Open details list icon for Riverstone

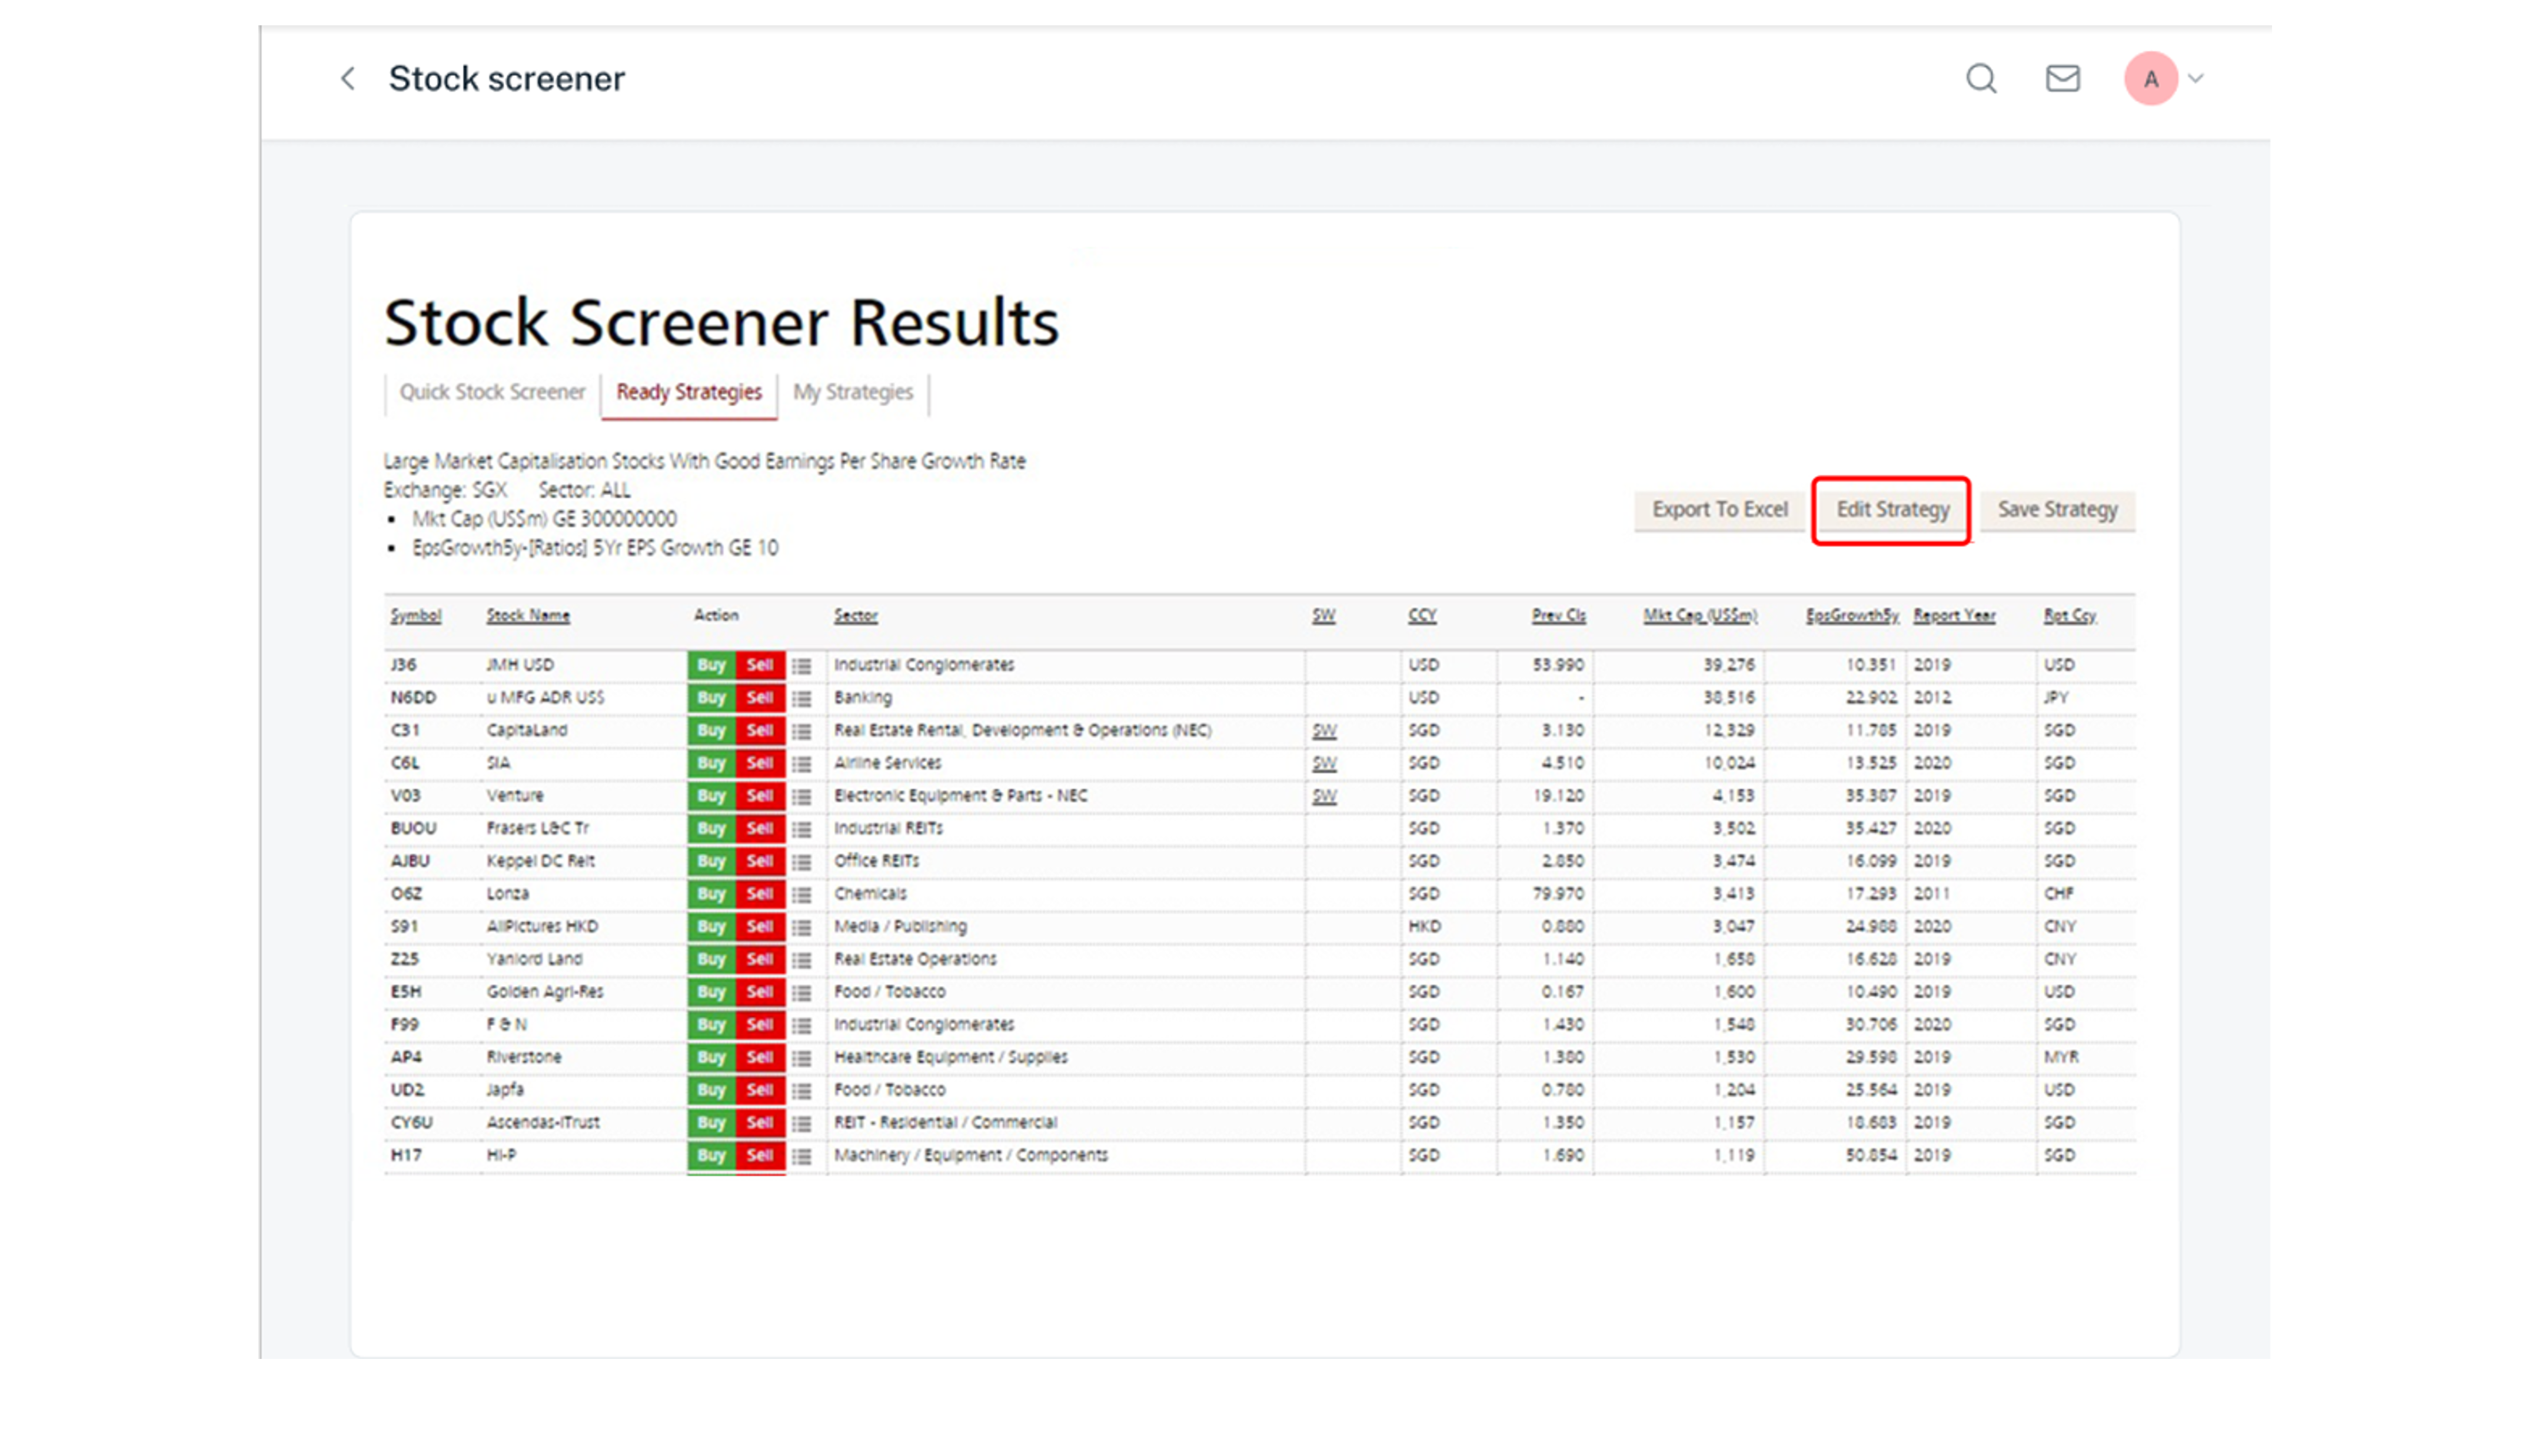tap(801, 1058)
